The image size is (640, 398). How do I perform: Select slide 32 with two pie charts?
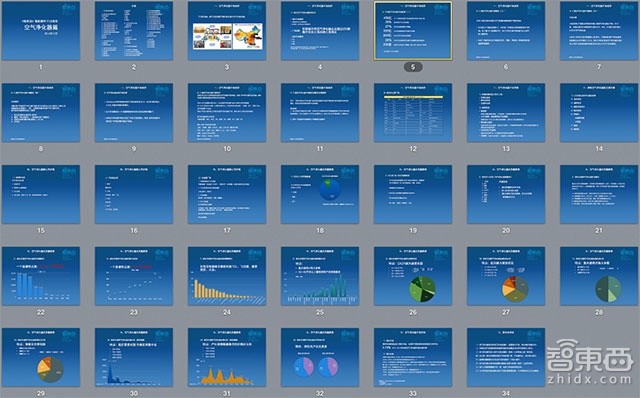[320, 358]
